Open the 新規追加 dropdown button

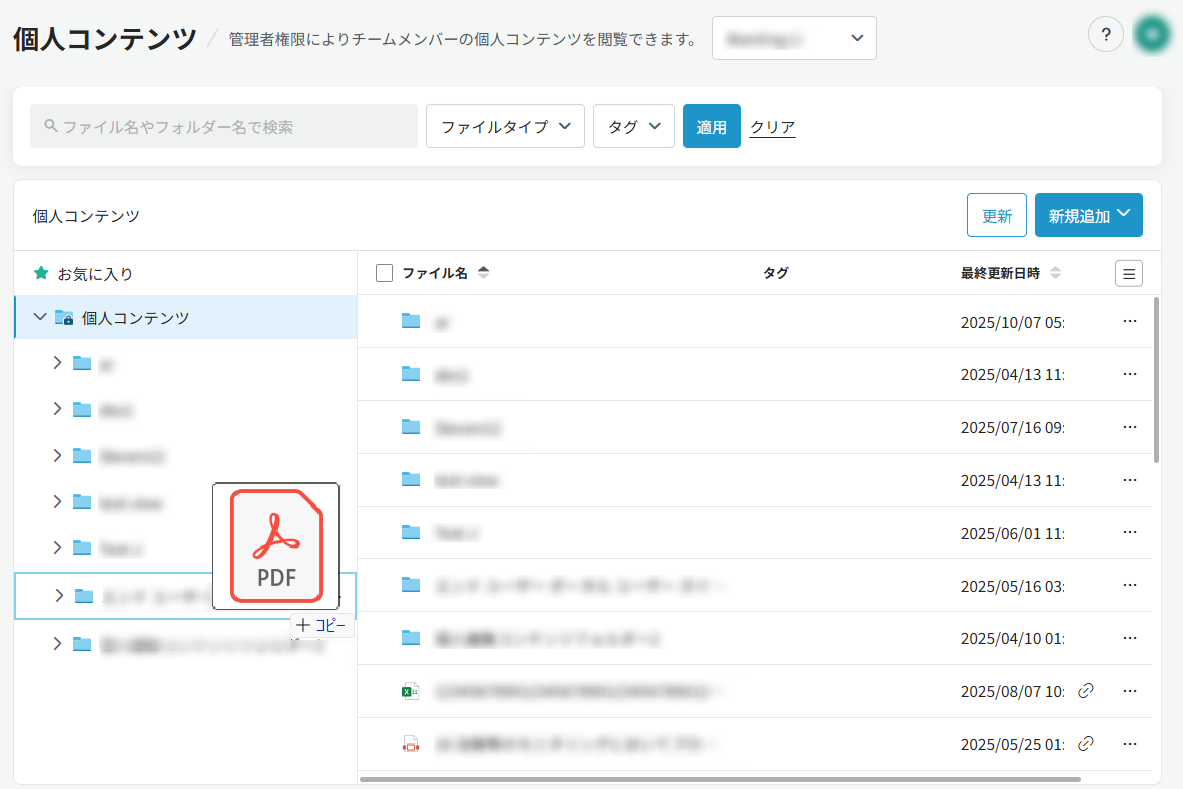(x=1088, y=215)
